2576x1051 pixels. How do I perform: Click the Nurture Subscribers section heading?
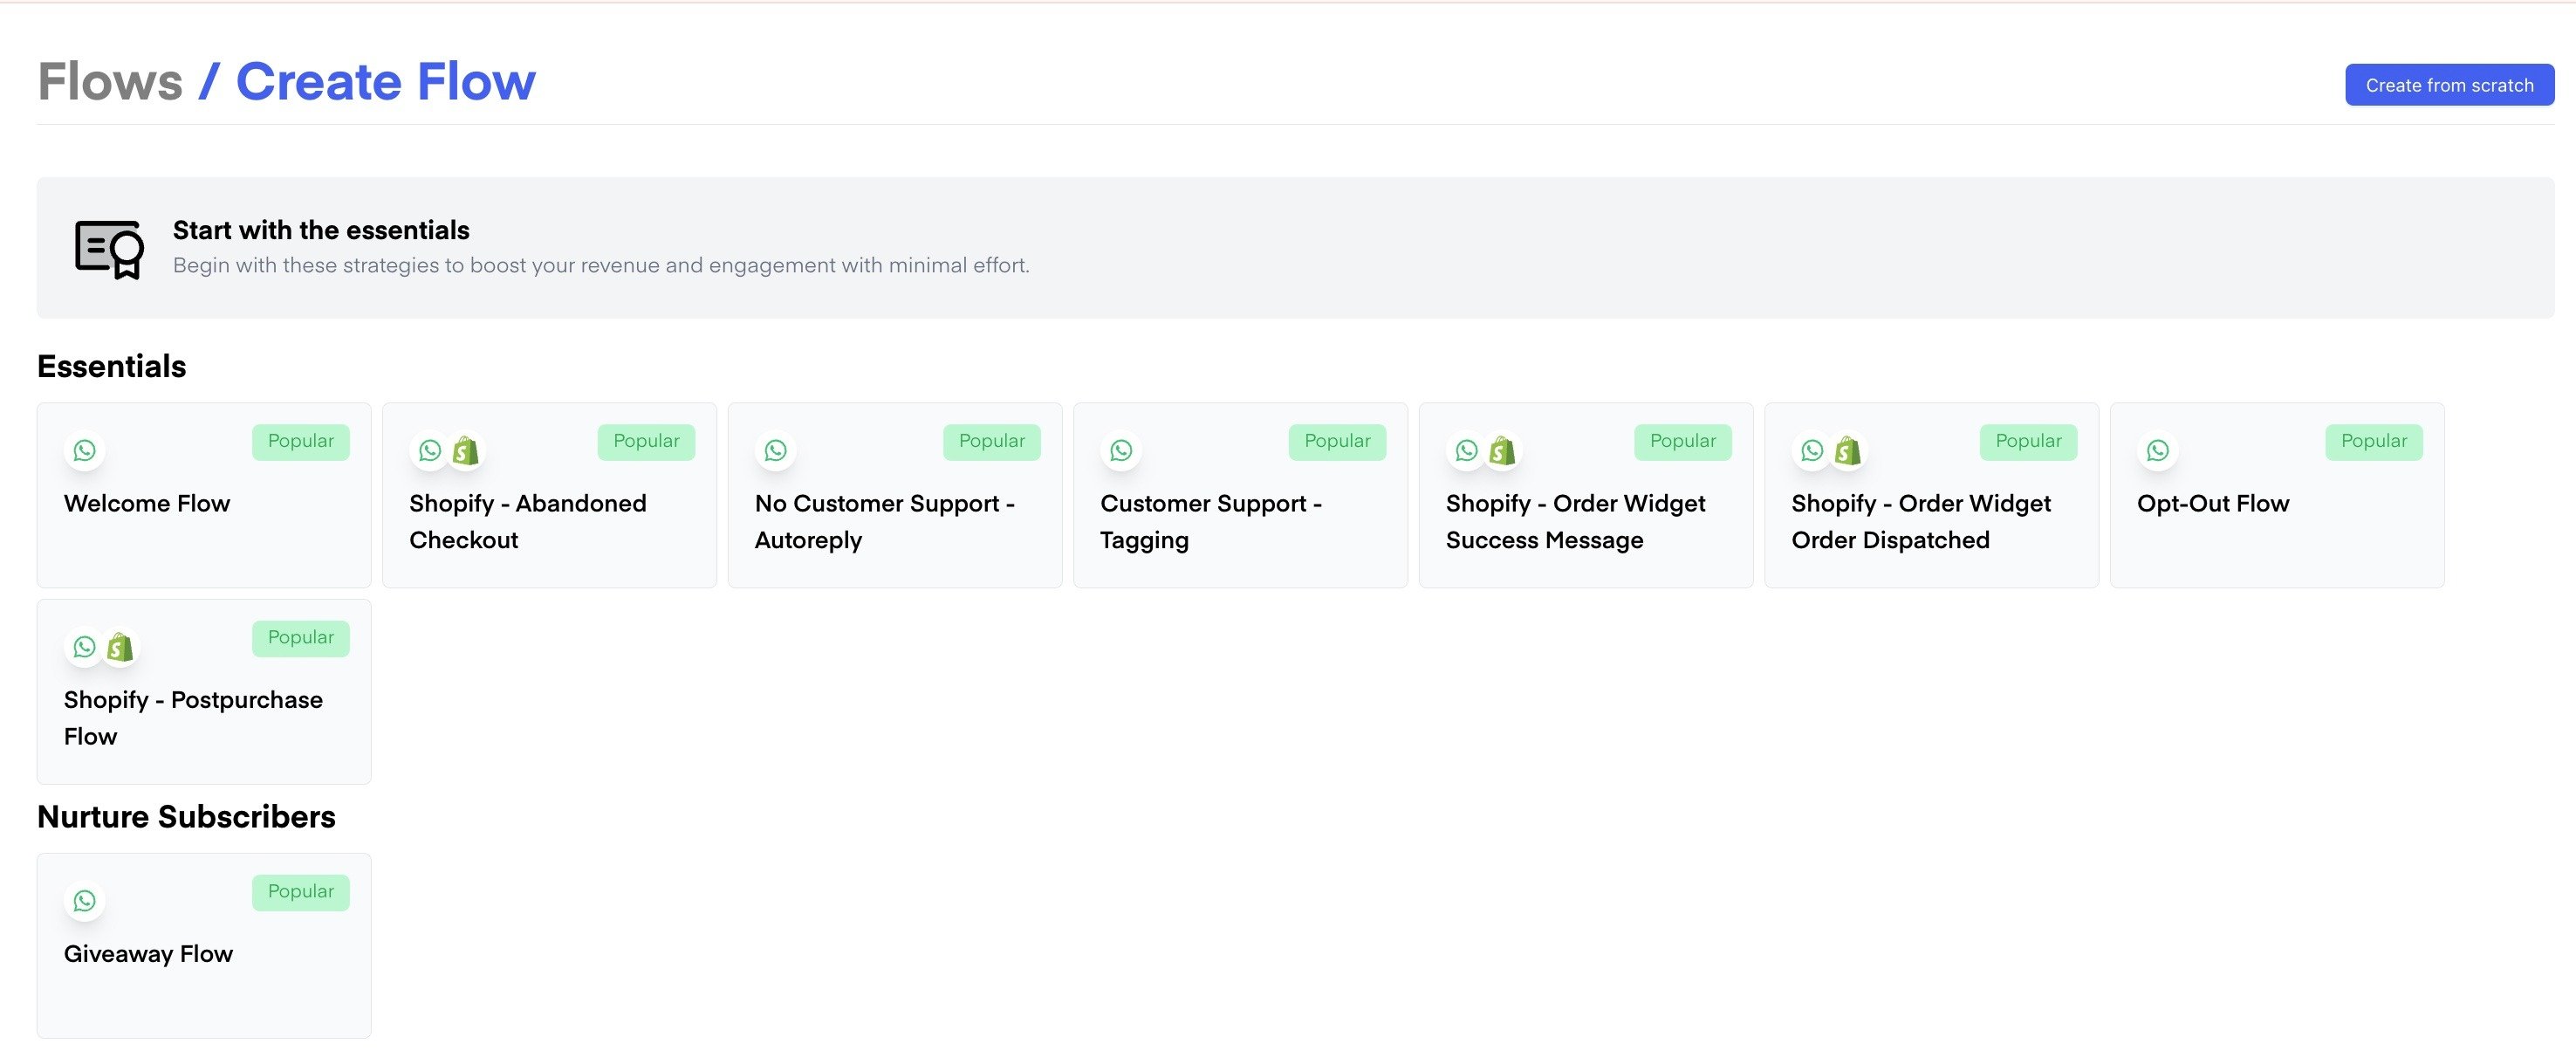(186, 816)
